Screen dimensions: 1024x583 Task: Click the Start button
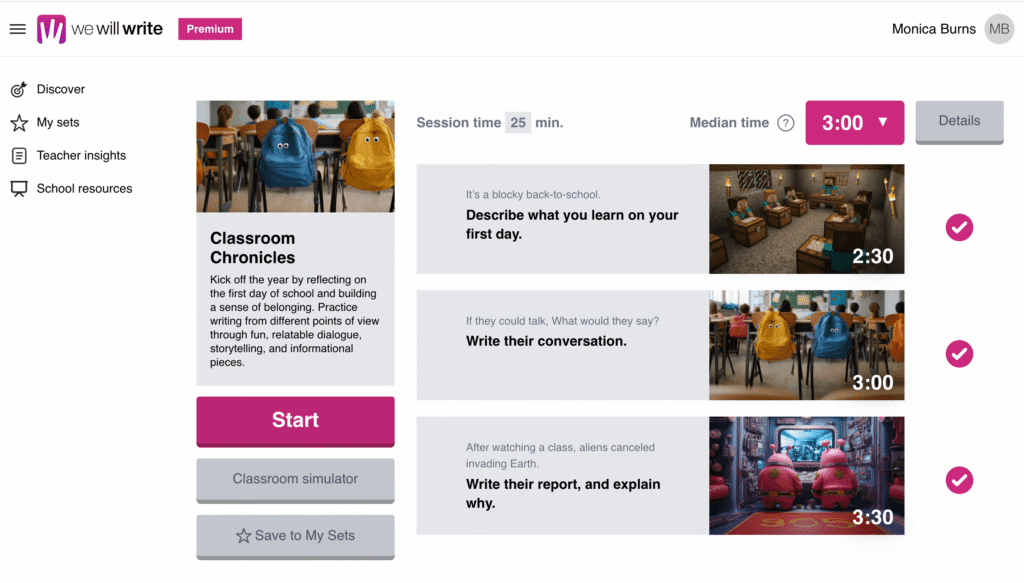click(x=295, y=421)
